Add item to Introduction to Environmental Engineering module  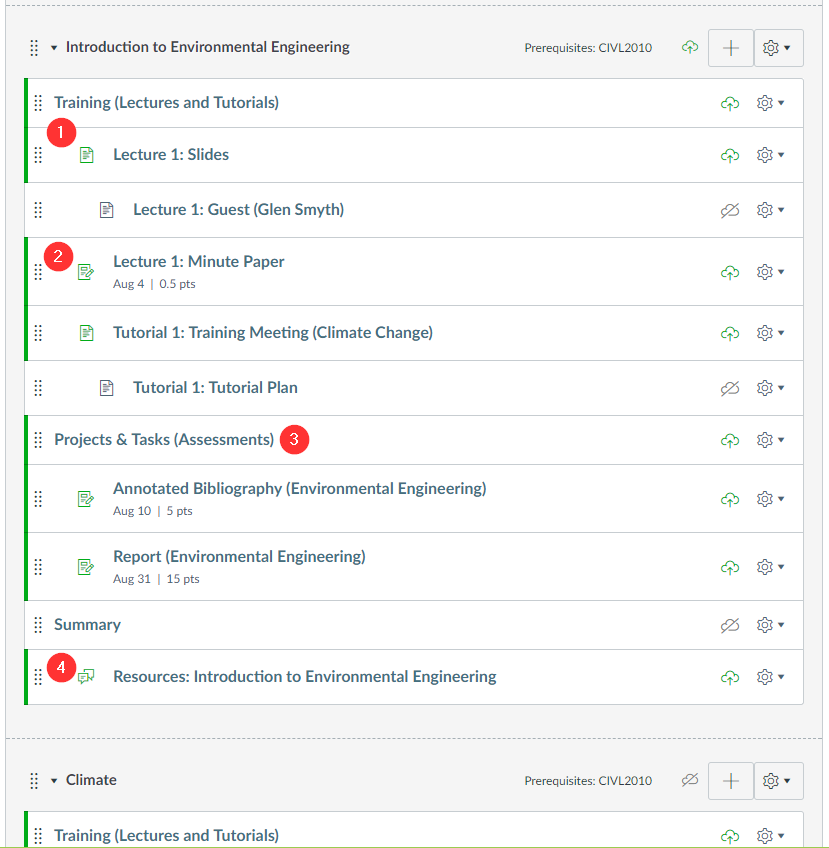point(731,48)
